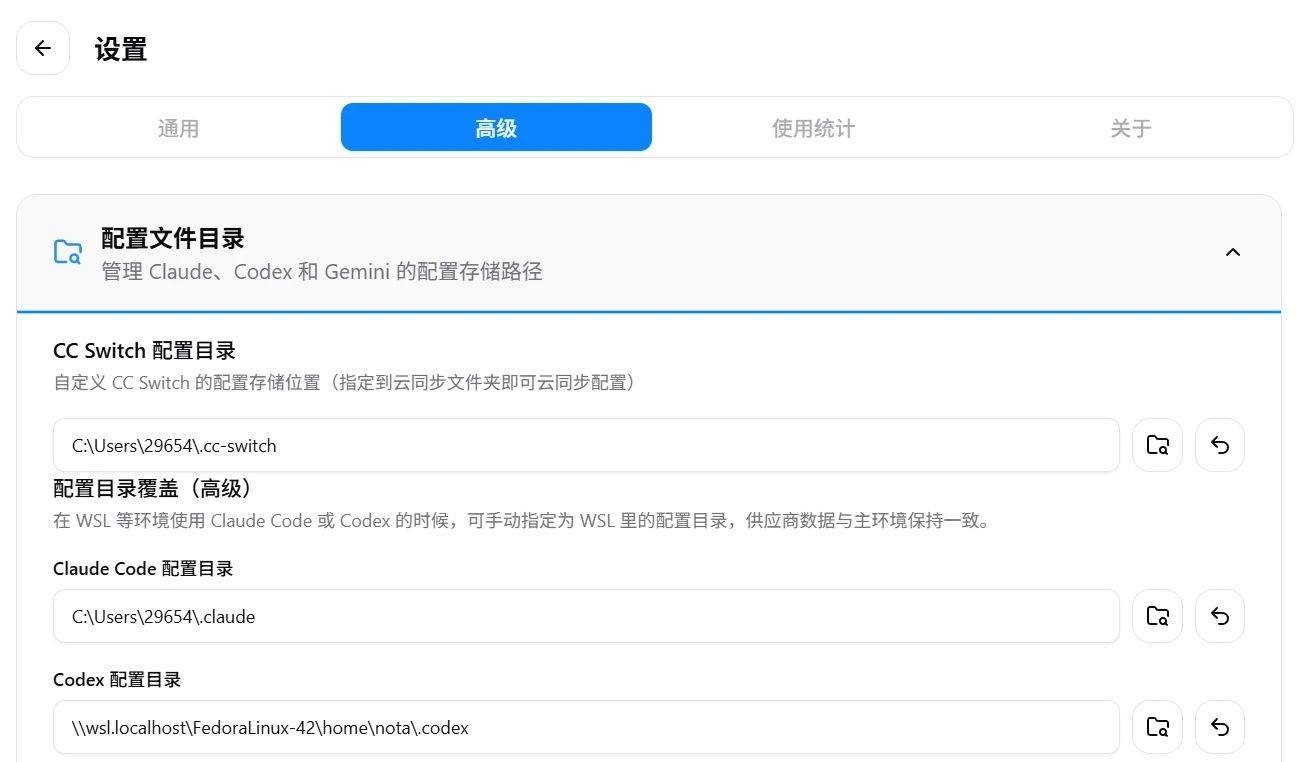The image size is (1307, 762).
Task: Open the 使用统计 tab
Action: click(813, 128)
